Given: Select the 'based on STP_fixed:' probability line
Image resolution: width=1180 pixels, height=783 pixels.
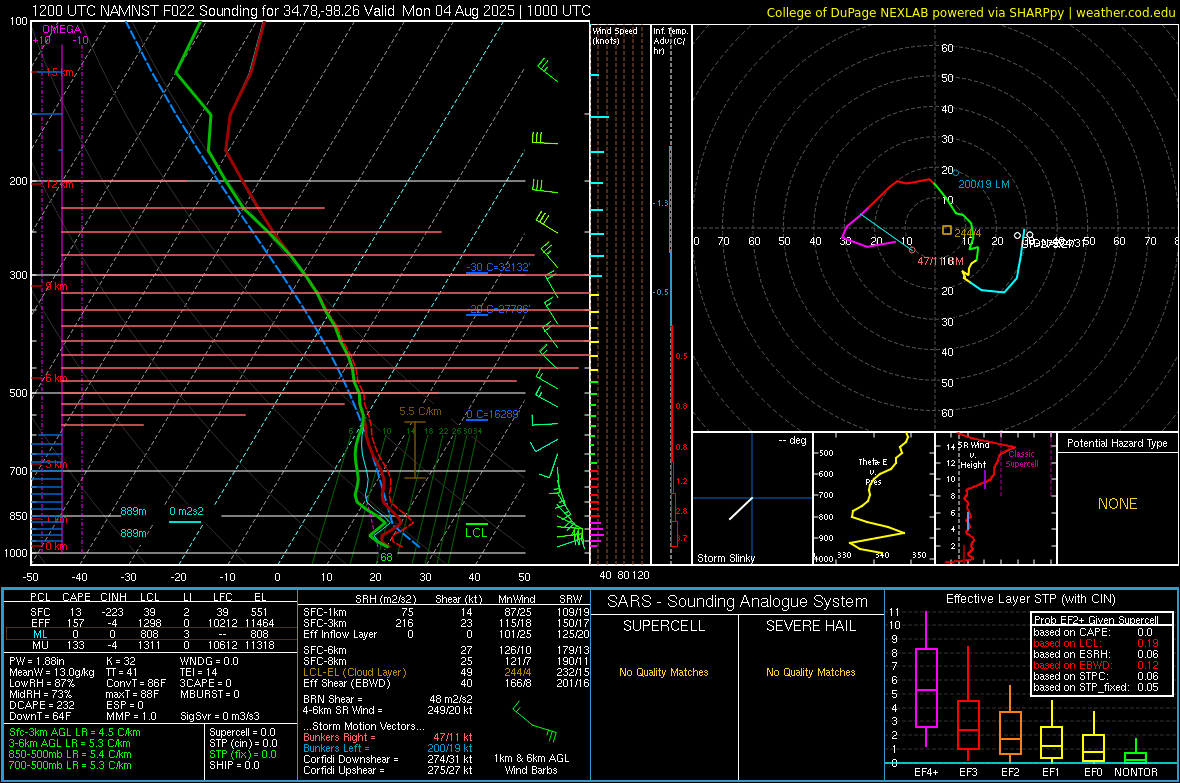Looking at the screenshot, I should [x=1096, y=687].
